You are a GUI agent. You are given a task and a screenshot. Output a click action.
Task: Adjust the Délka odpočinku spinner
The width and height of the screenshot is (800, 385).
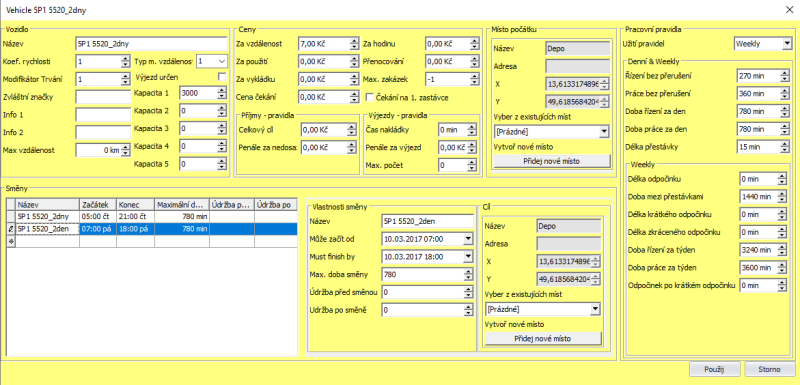click(782, 179)
